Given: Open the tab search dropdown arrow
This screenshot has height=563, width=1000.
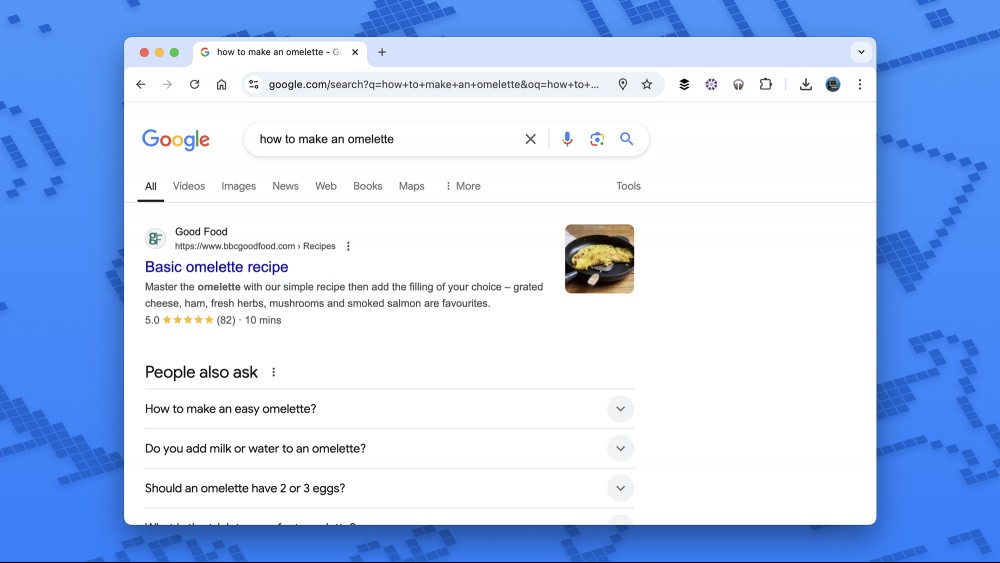Looking at the screenshot, I should tap(861, 52).
